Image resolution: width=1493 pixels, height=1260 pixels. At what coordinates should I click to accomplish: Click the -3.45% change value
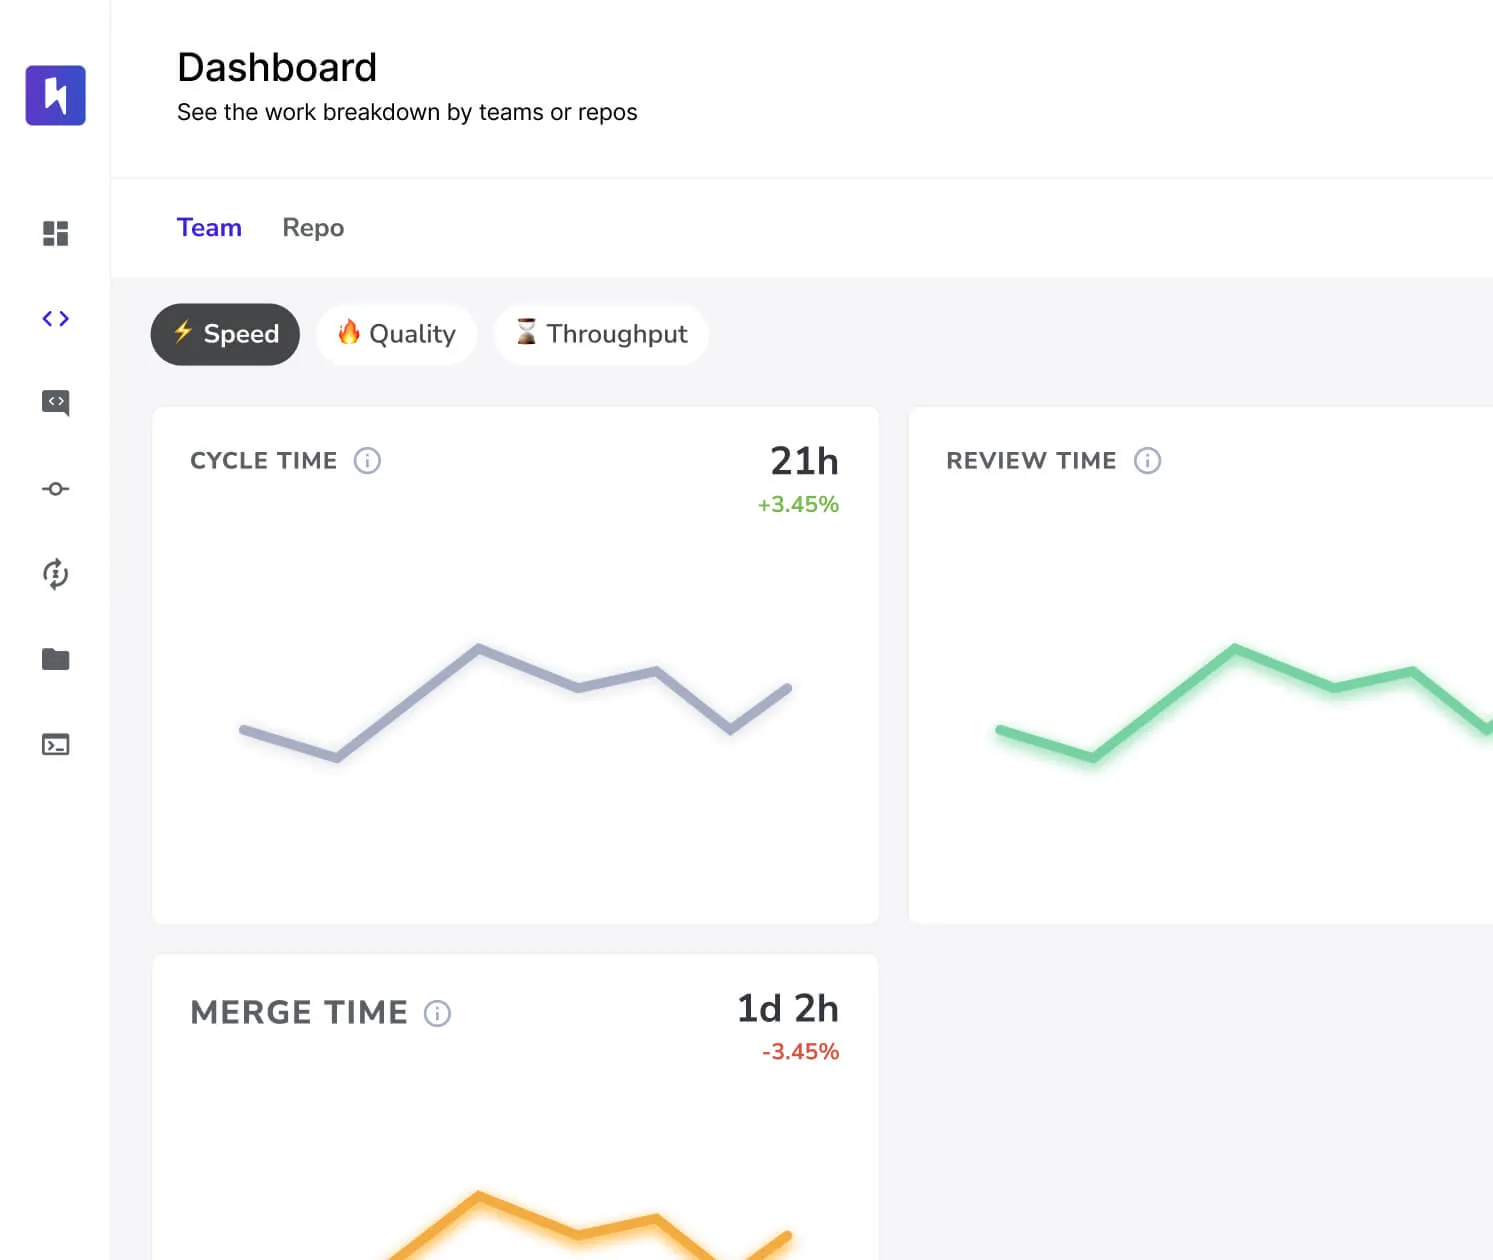tap(800, 1052)
